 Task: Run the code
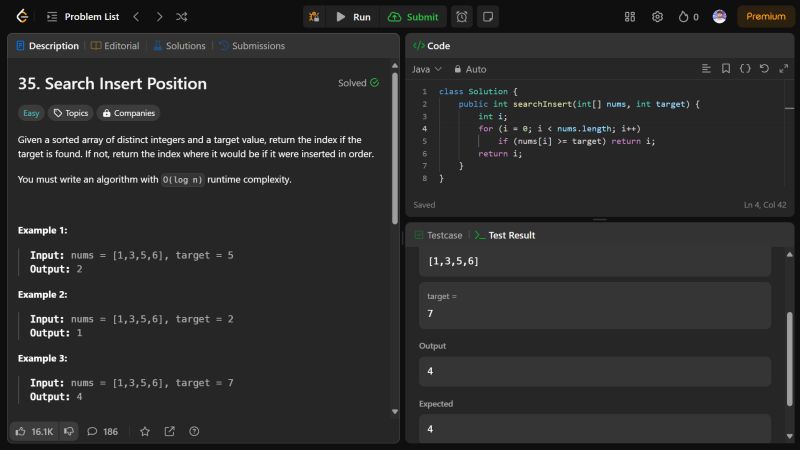353,17
